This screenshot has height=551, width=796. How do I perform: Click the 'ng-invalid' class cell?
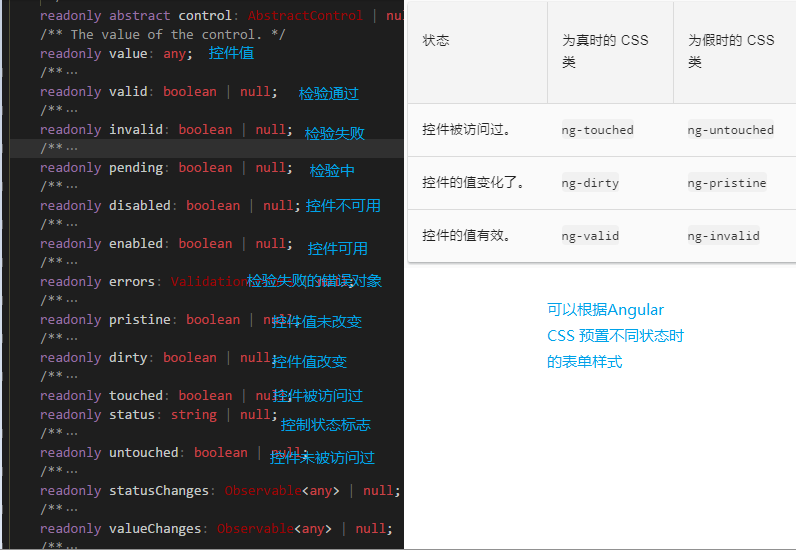(x=723, y=236)
